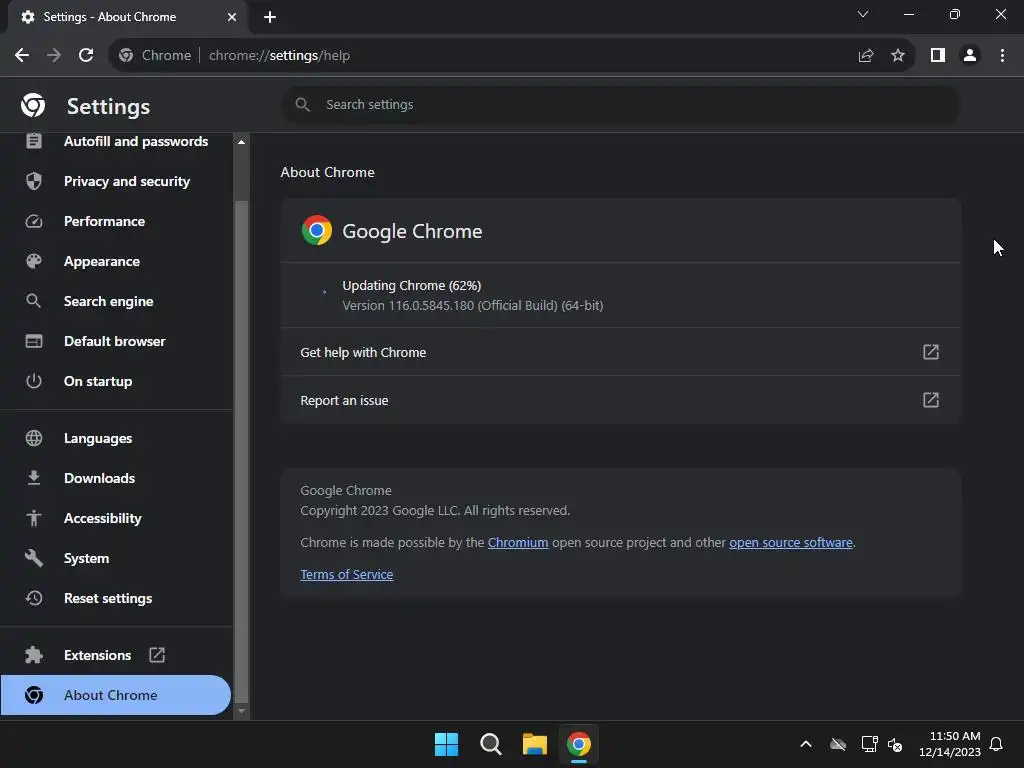The width and height of the screenshot is (1024, 768).
Task: Open the profile avatar menu
Action: point(970,56)
